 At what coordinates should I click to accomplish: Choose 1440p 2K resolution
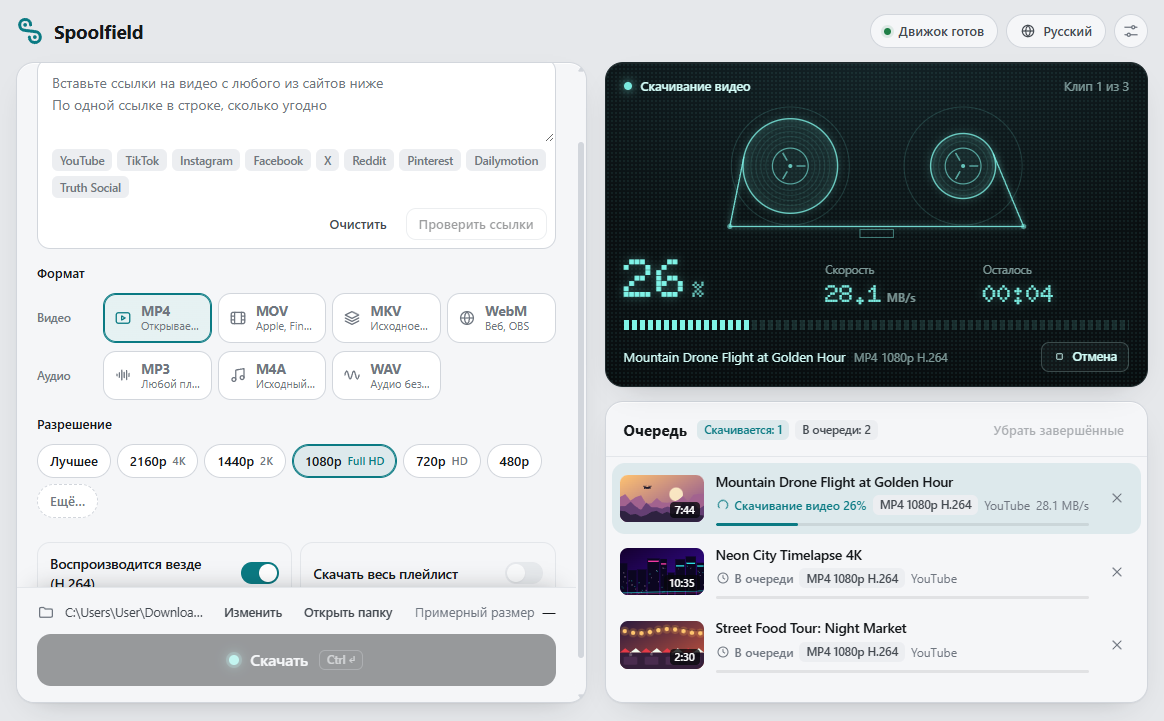245,461
